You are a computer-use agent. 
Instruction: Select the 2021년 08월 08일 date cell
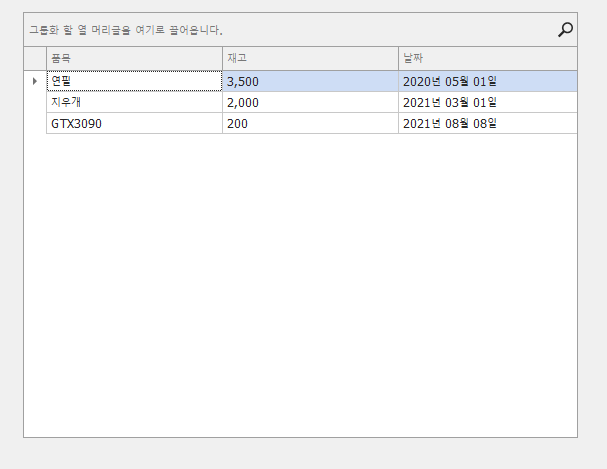(x=487, y=123)
